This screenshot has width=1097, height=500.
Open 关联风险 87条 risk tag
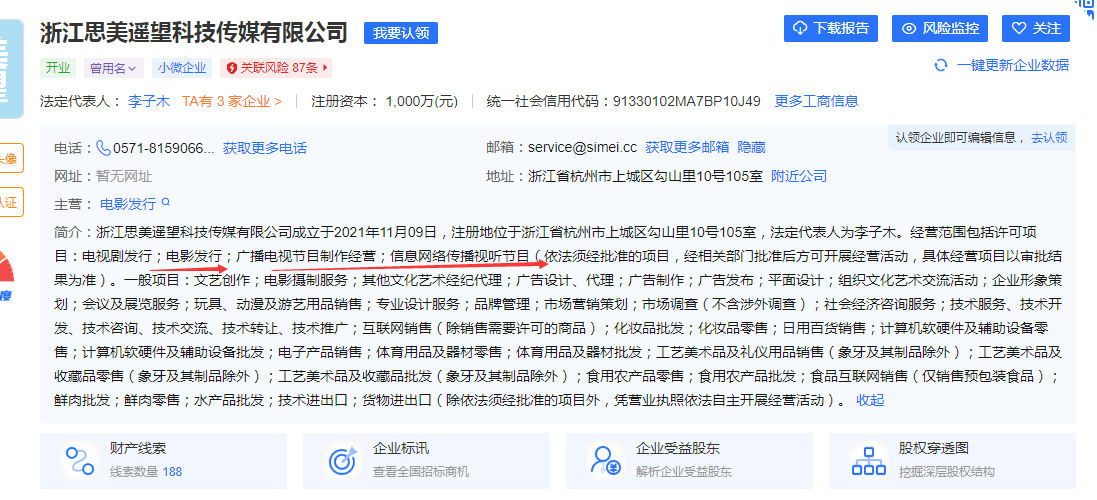pos(276,68)
